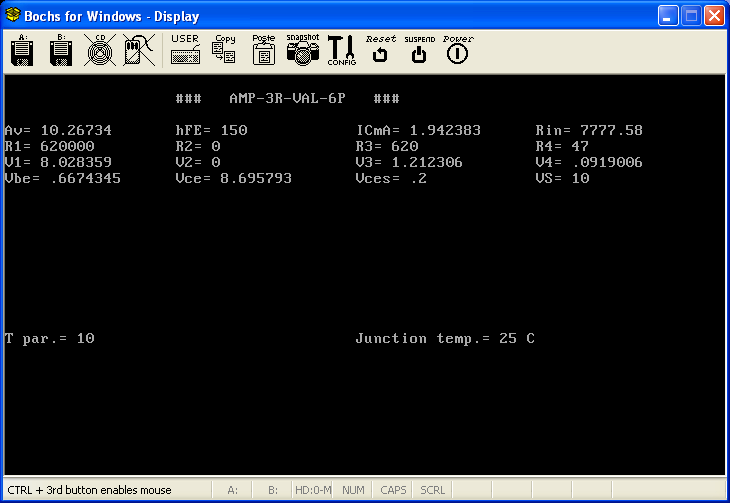Click the disabled maximize button

point(691,16)
